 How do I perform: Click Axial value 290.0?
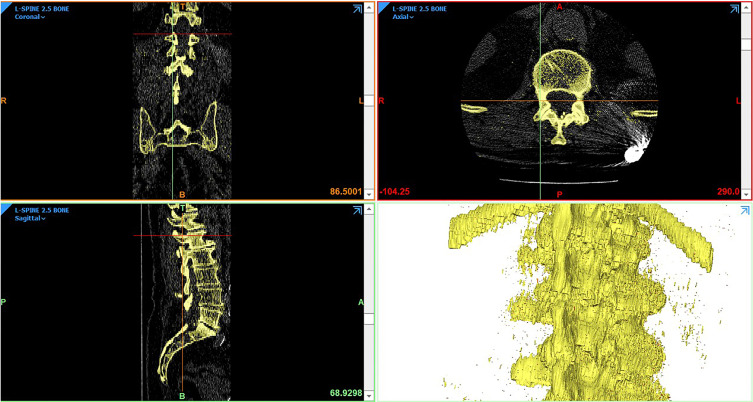pyautogui.click(x=729, y=191)
